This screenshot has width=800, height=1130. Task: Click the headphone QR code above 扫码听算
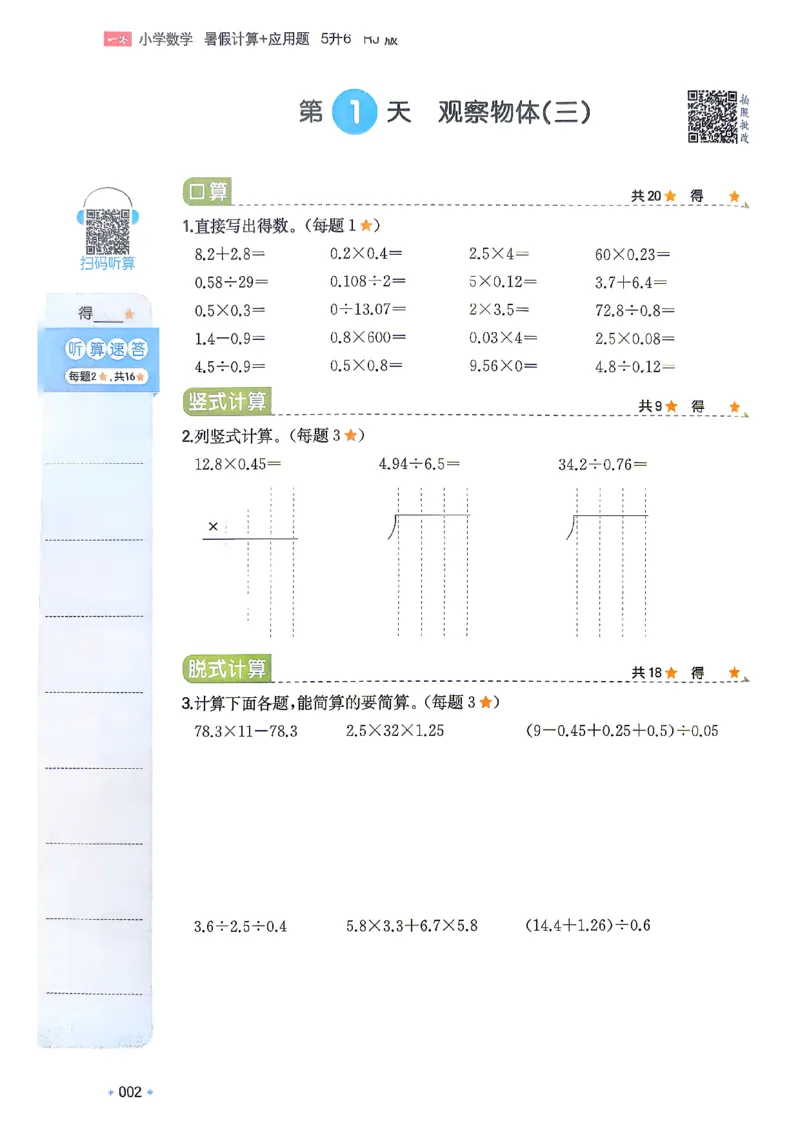pos(107,231)
